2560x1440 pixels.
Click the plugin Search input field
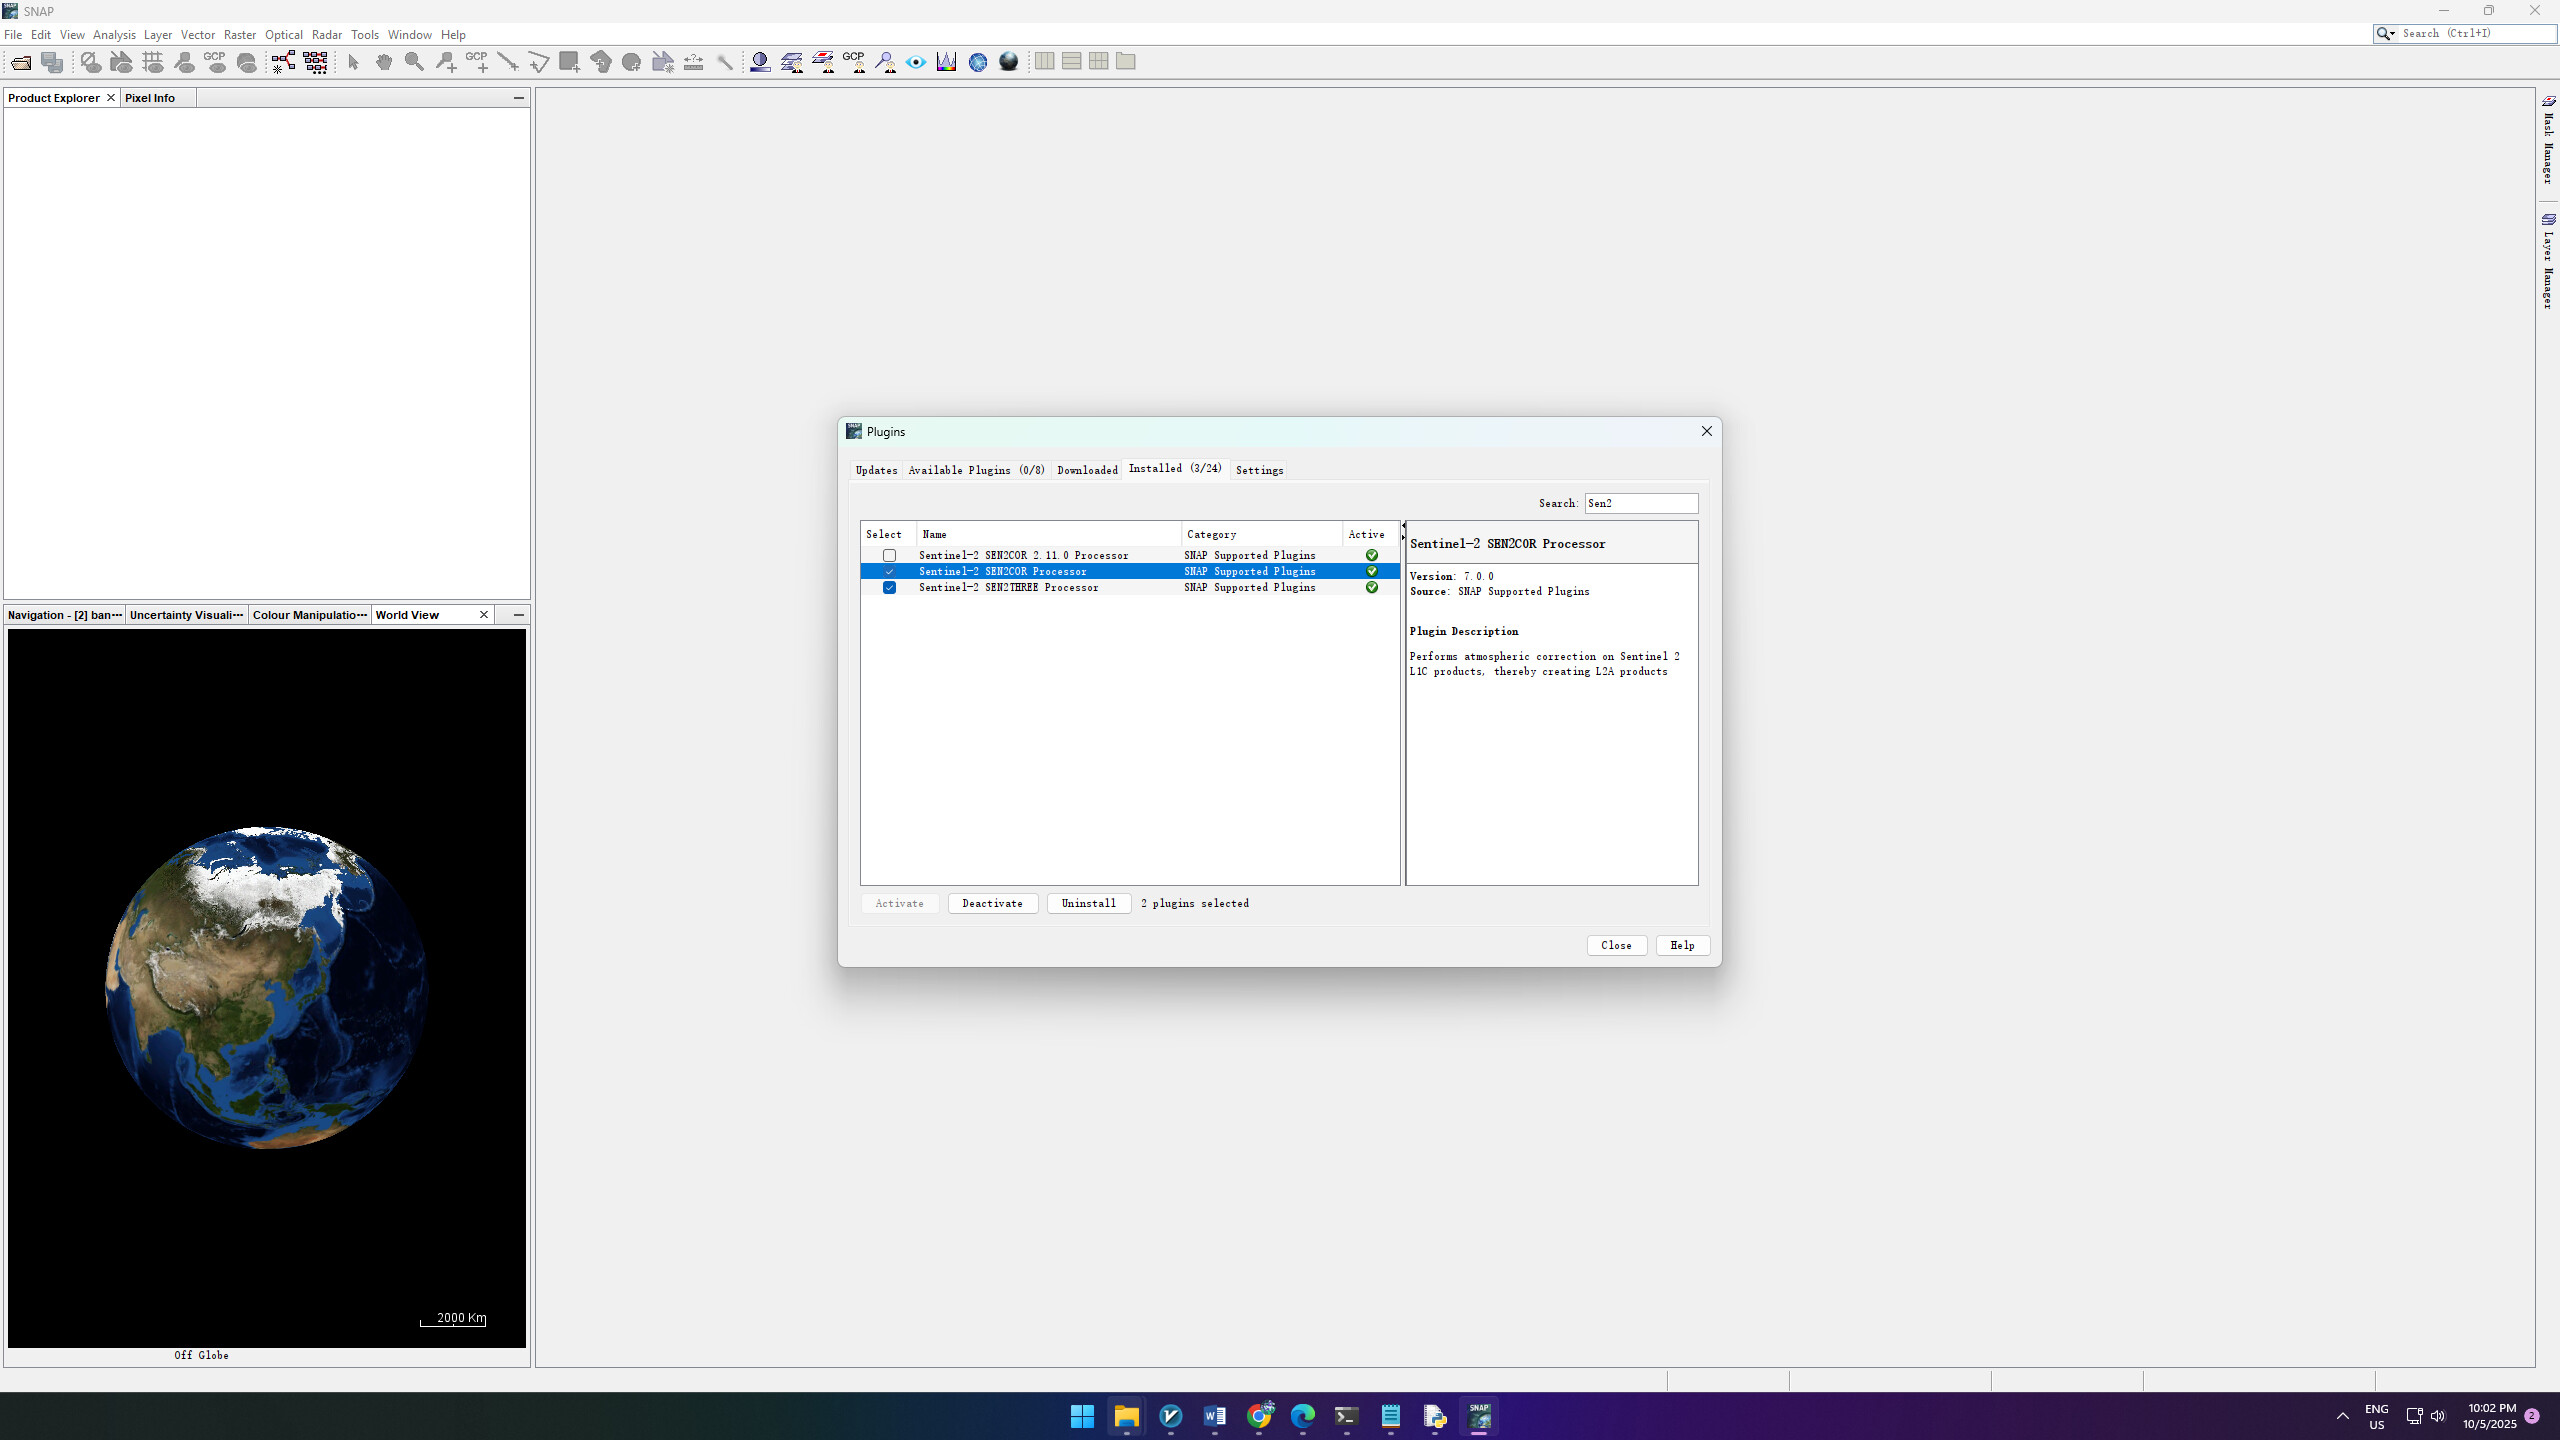click(1640, 503)
